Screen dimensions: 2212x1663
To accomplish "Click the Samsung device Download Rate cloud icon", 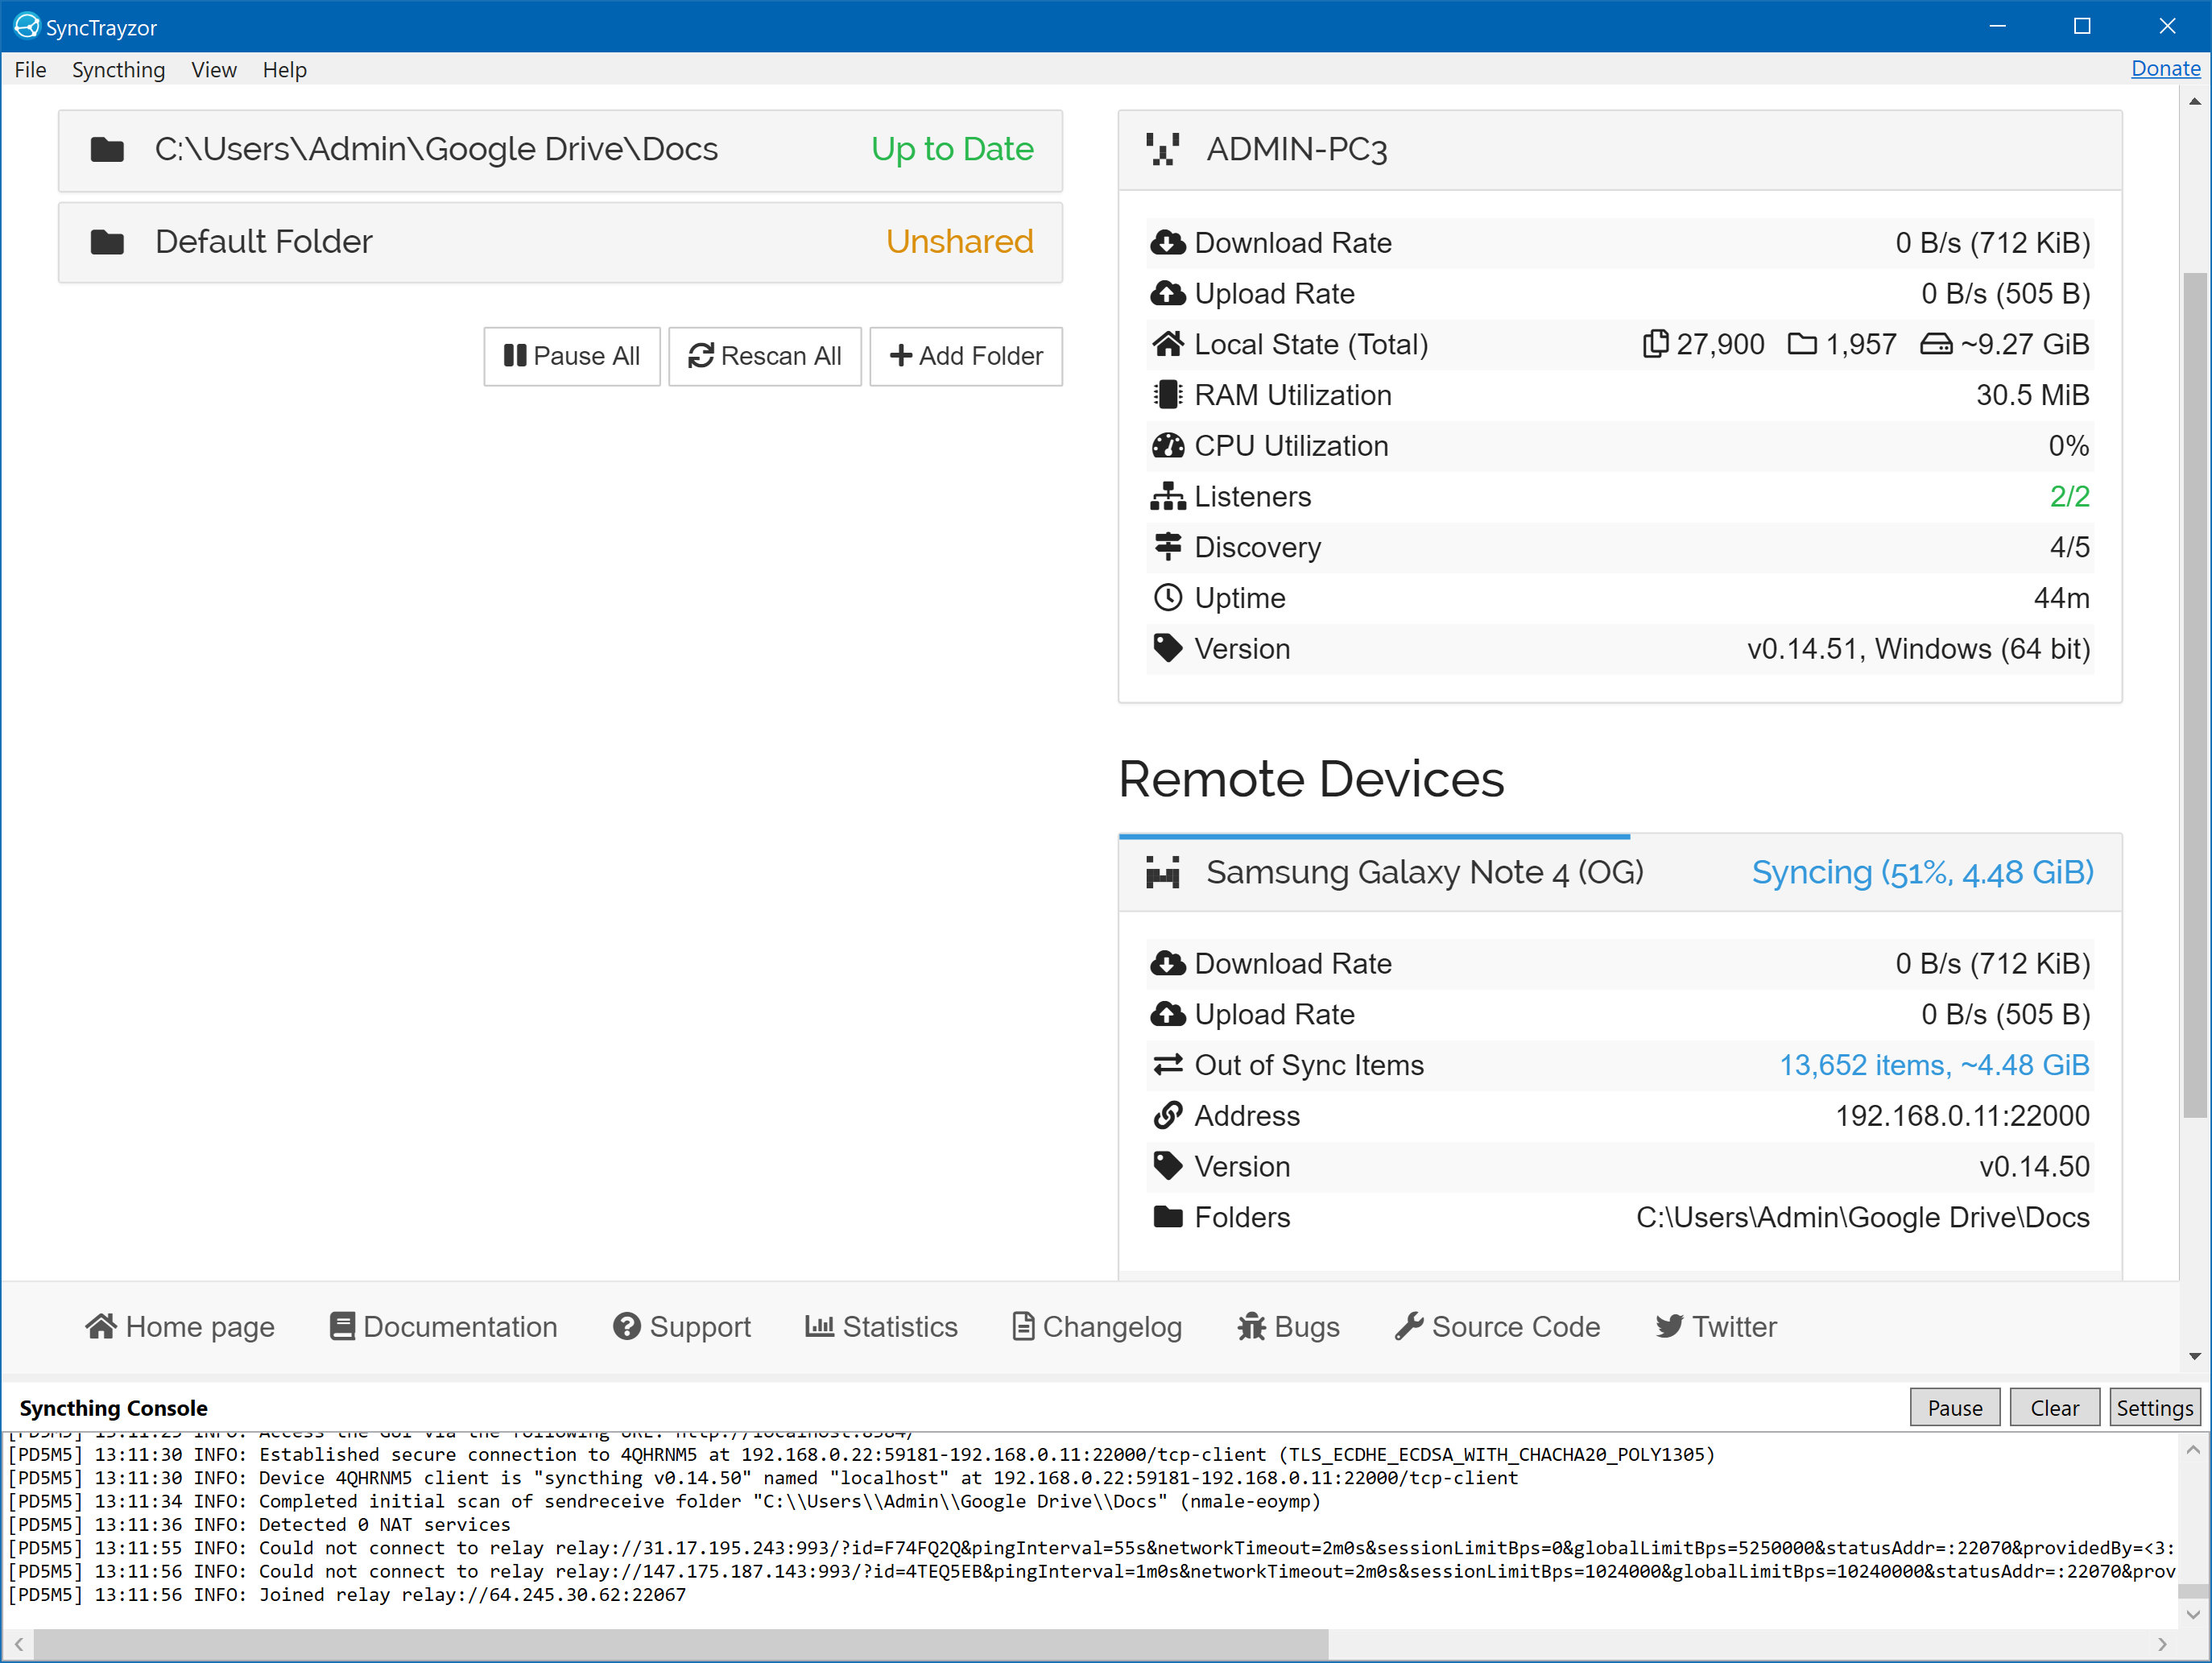I will (1167, 964).
